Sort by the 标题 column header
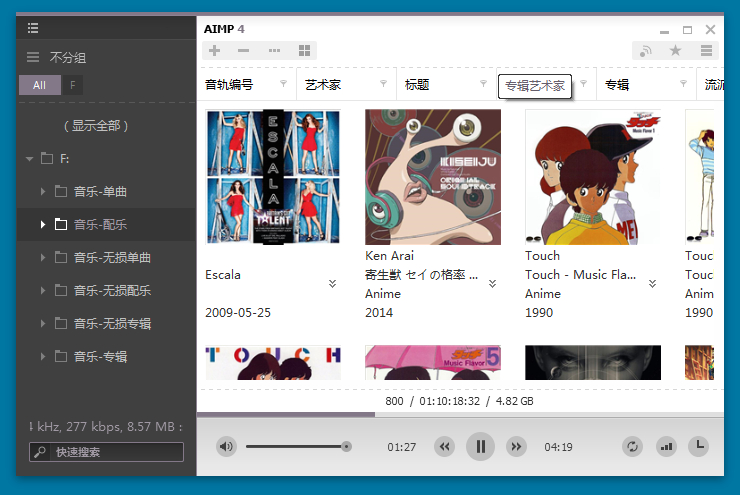The height and width of the screenshot is (495, 740). pyautogui.click(x=417, y=85)
